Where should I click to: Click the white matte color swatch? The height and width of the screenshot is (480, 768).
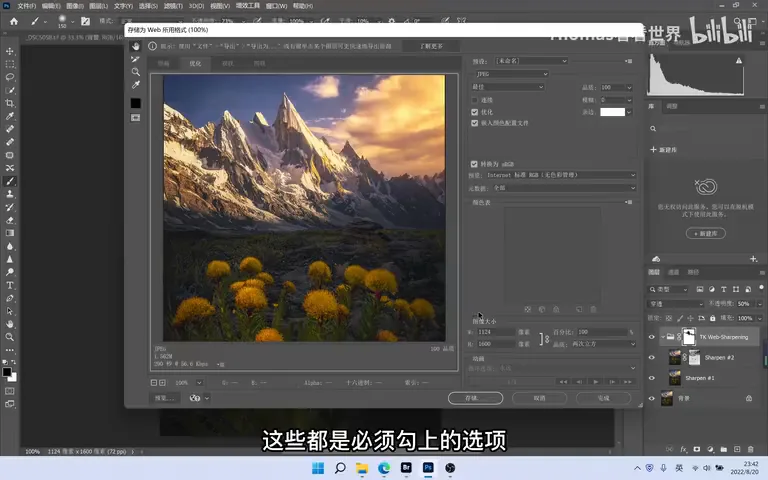(612, 112)
